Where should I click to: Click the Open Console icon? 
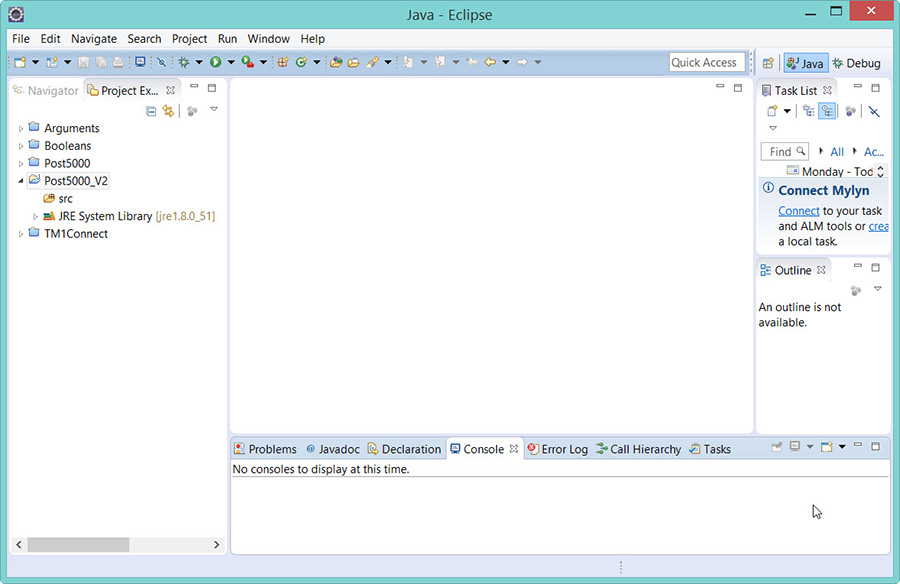[827, 447]
